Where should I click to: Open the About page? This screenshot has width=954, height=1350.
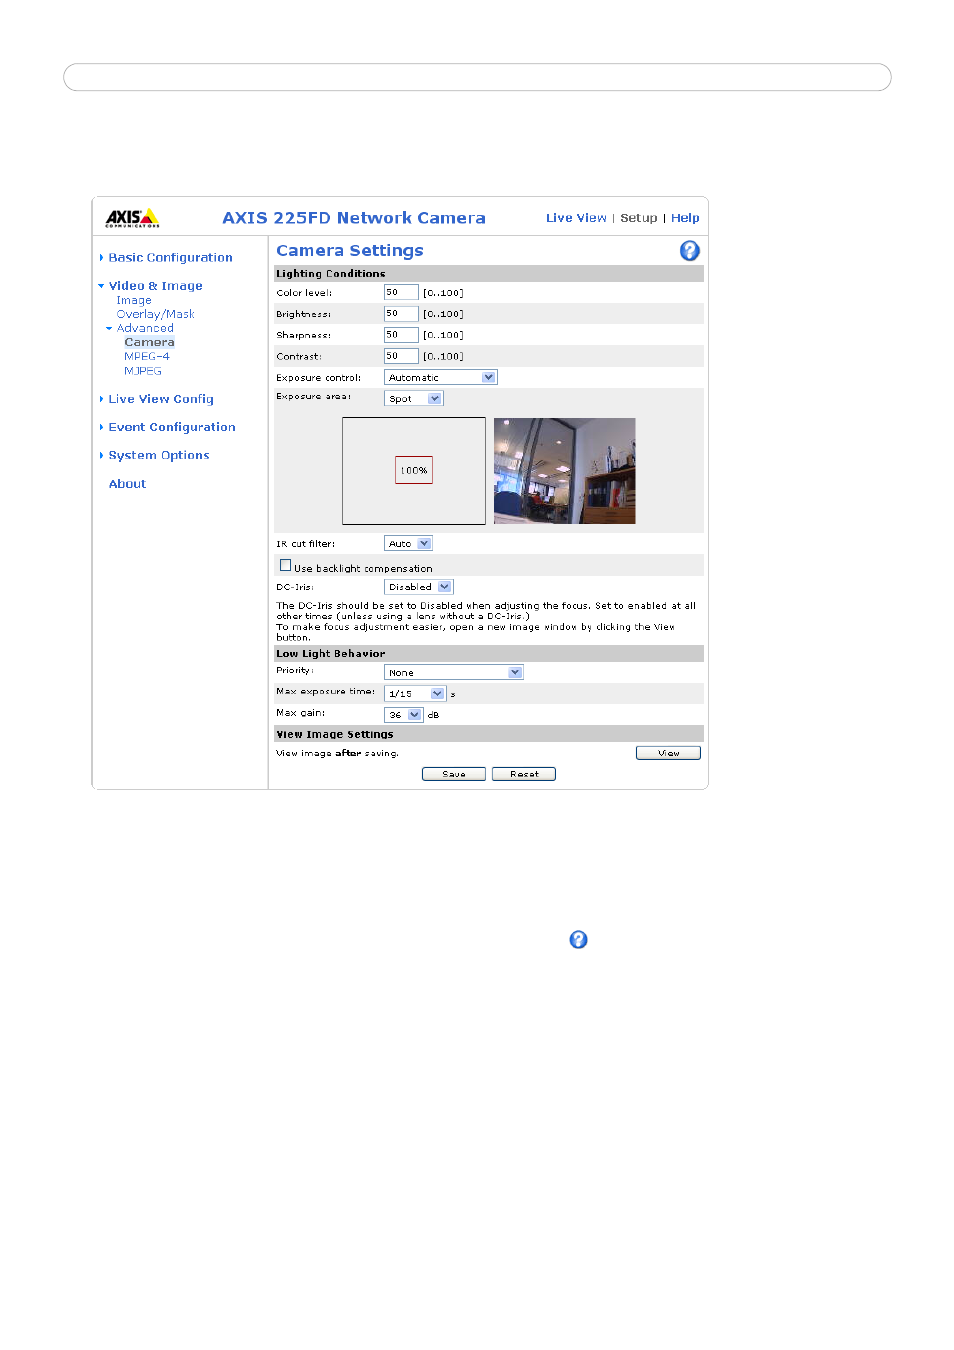pos(127,484)
